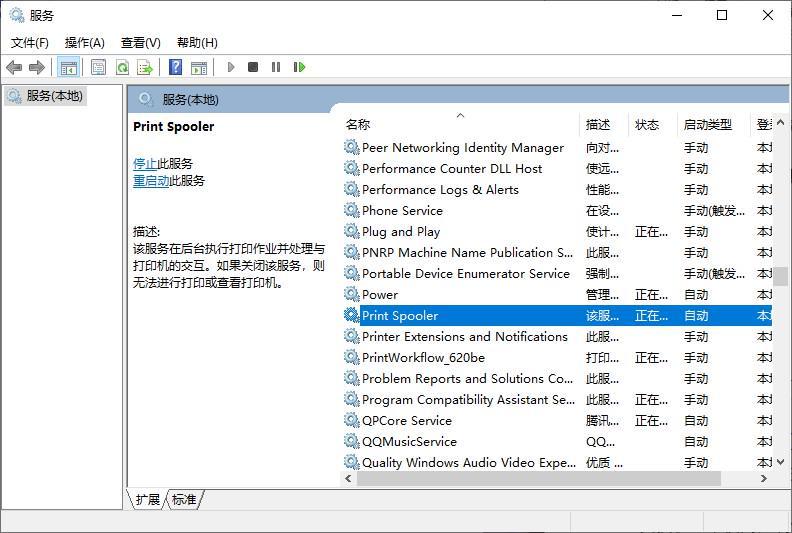Click the Back arrow toolbar icon

point(14,67)
